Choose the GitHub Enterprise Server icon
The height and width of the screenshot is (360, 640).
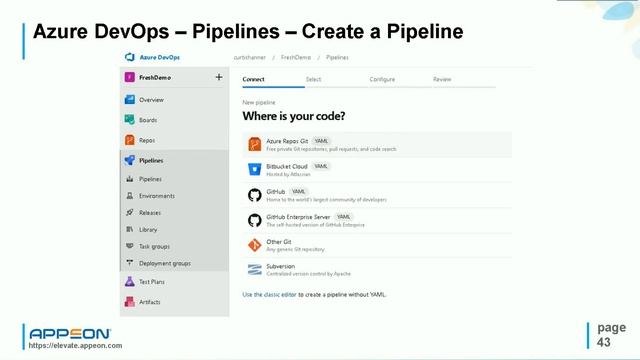point(255,220)
